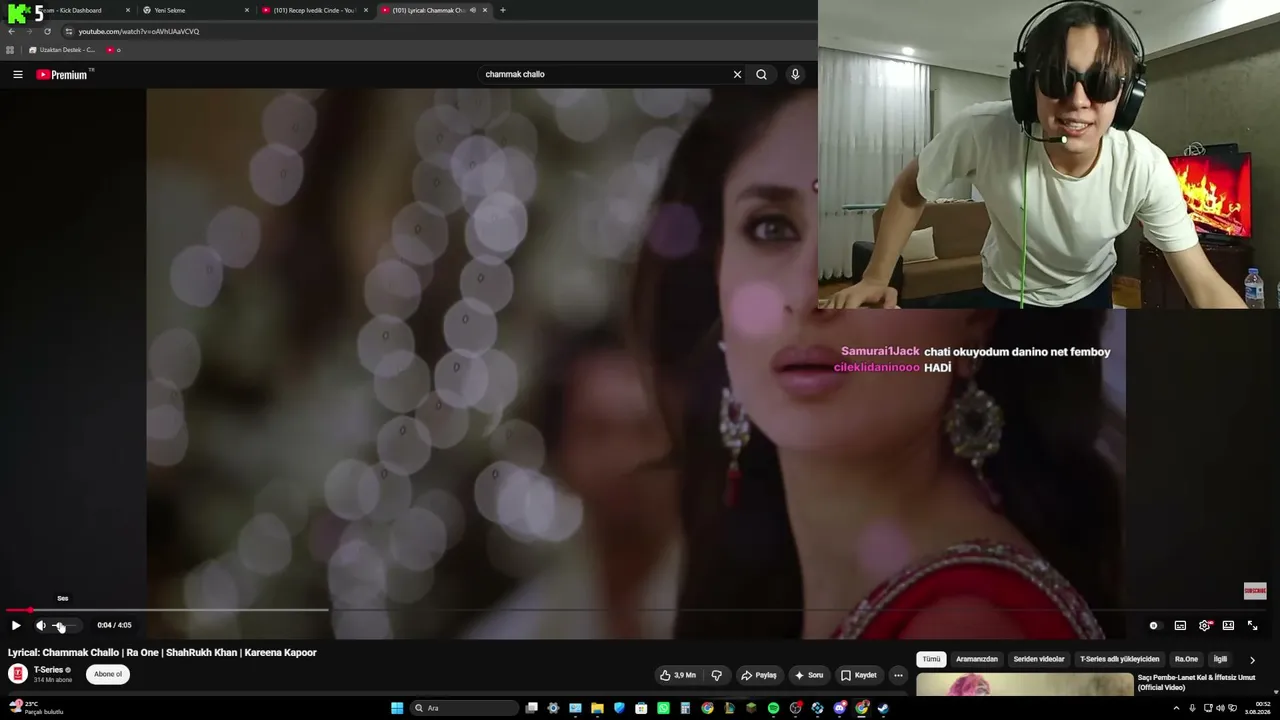This screenshot has height=720, width=1280.
Task: Enter fullscreen mode
Action: click(1252, 625)
